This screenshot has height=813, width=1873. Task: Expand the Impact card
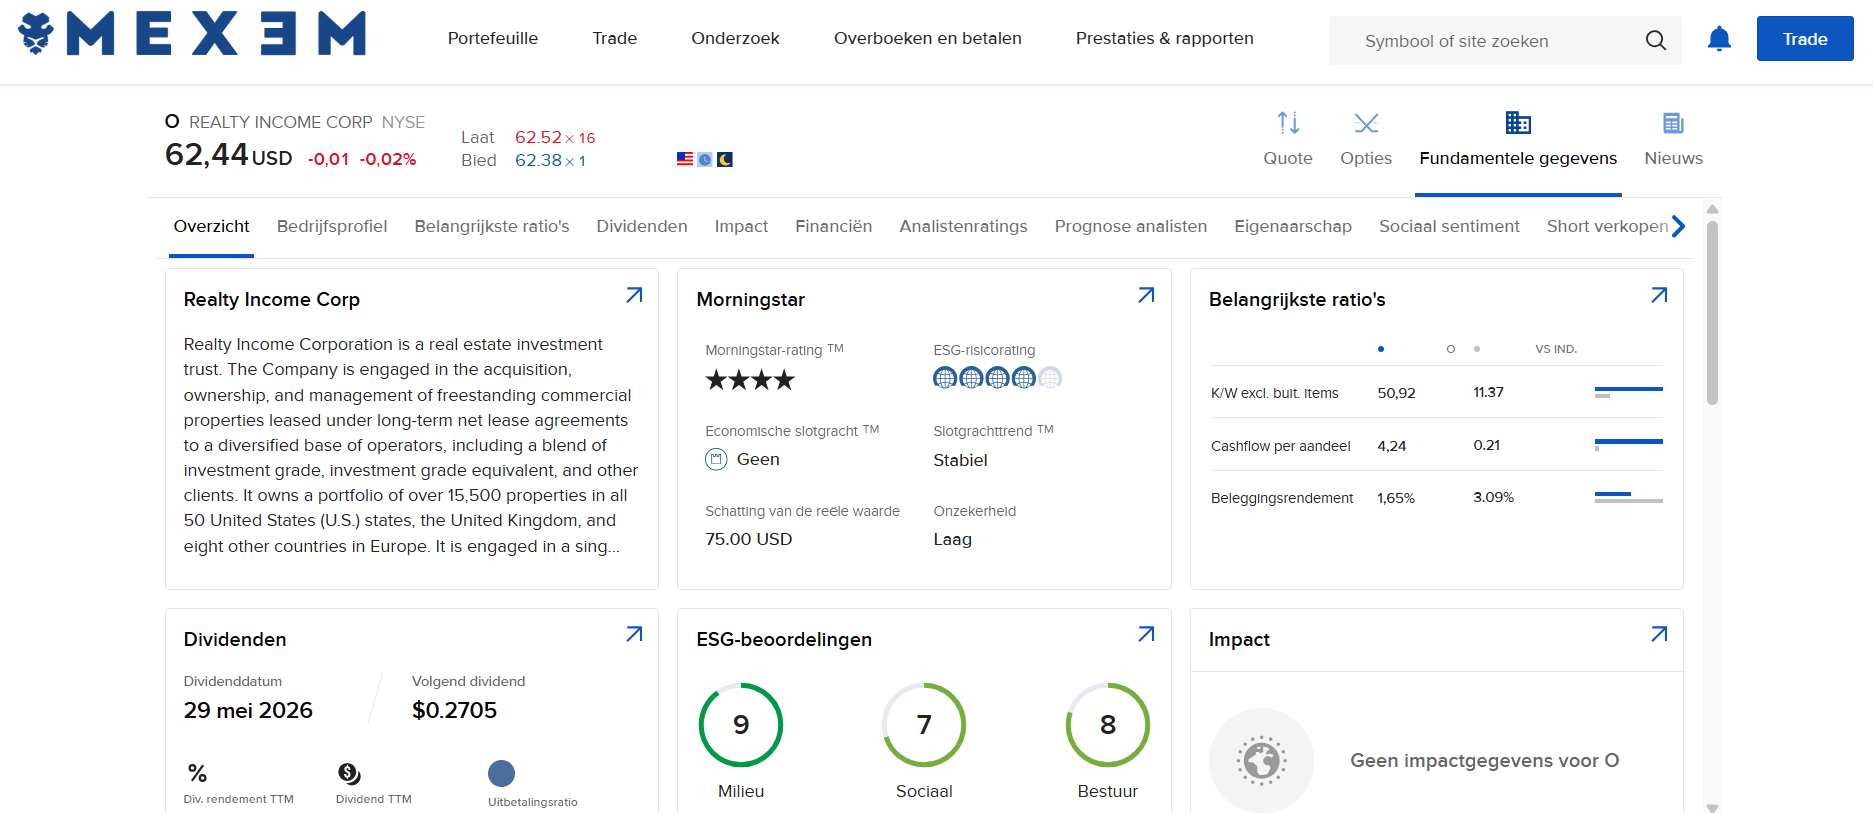click(x=1659, y=634)
